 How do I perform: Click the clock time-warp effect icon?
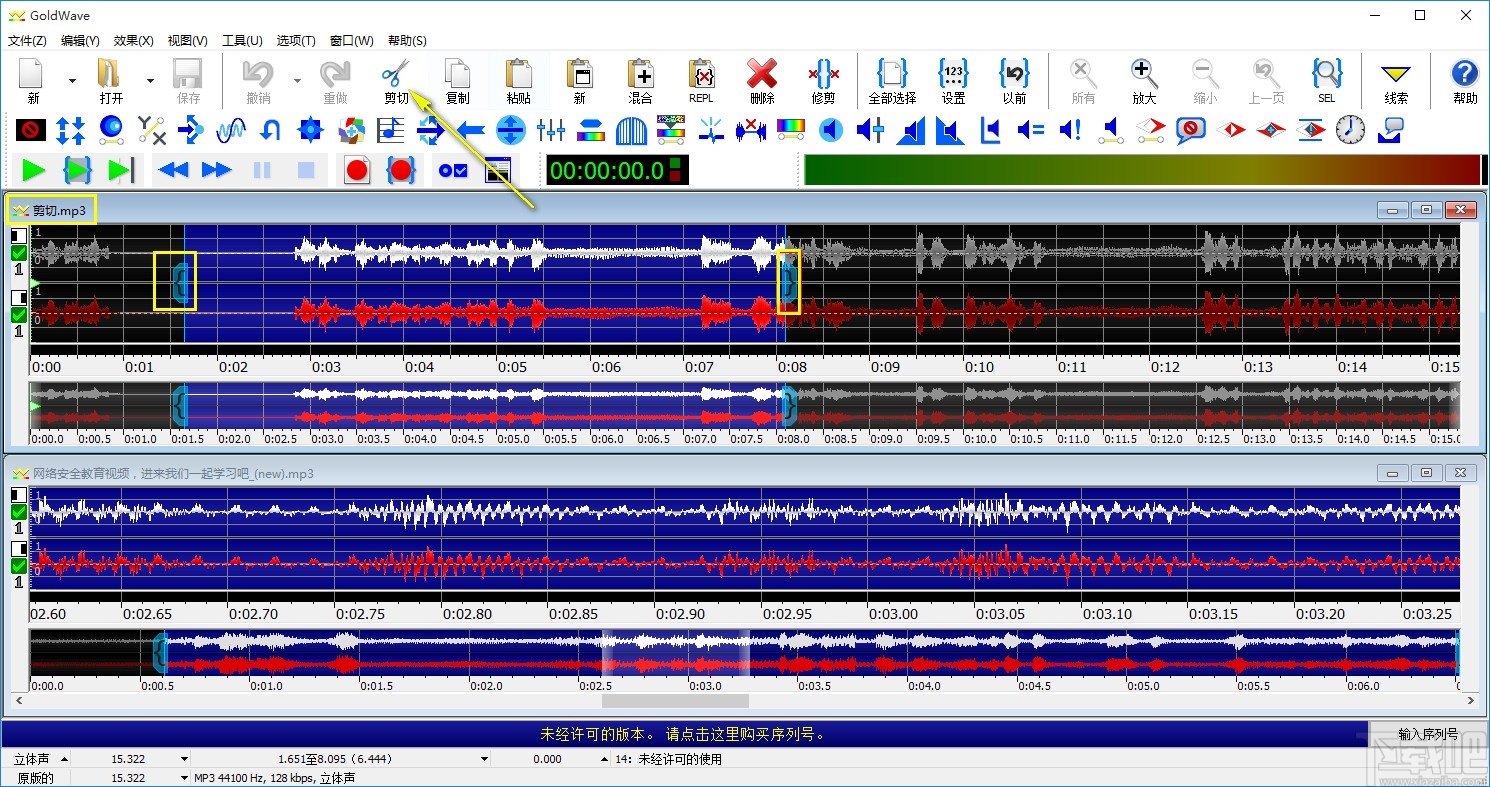(x=1350, y=130)
